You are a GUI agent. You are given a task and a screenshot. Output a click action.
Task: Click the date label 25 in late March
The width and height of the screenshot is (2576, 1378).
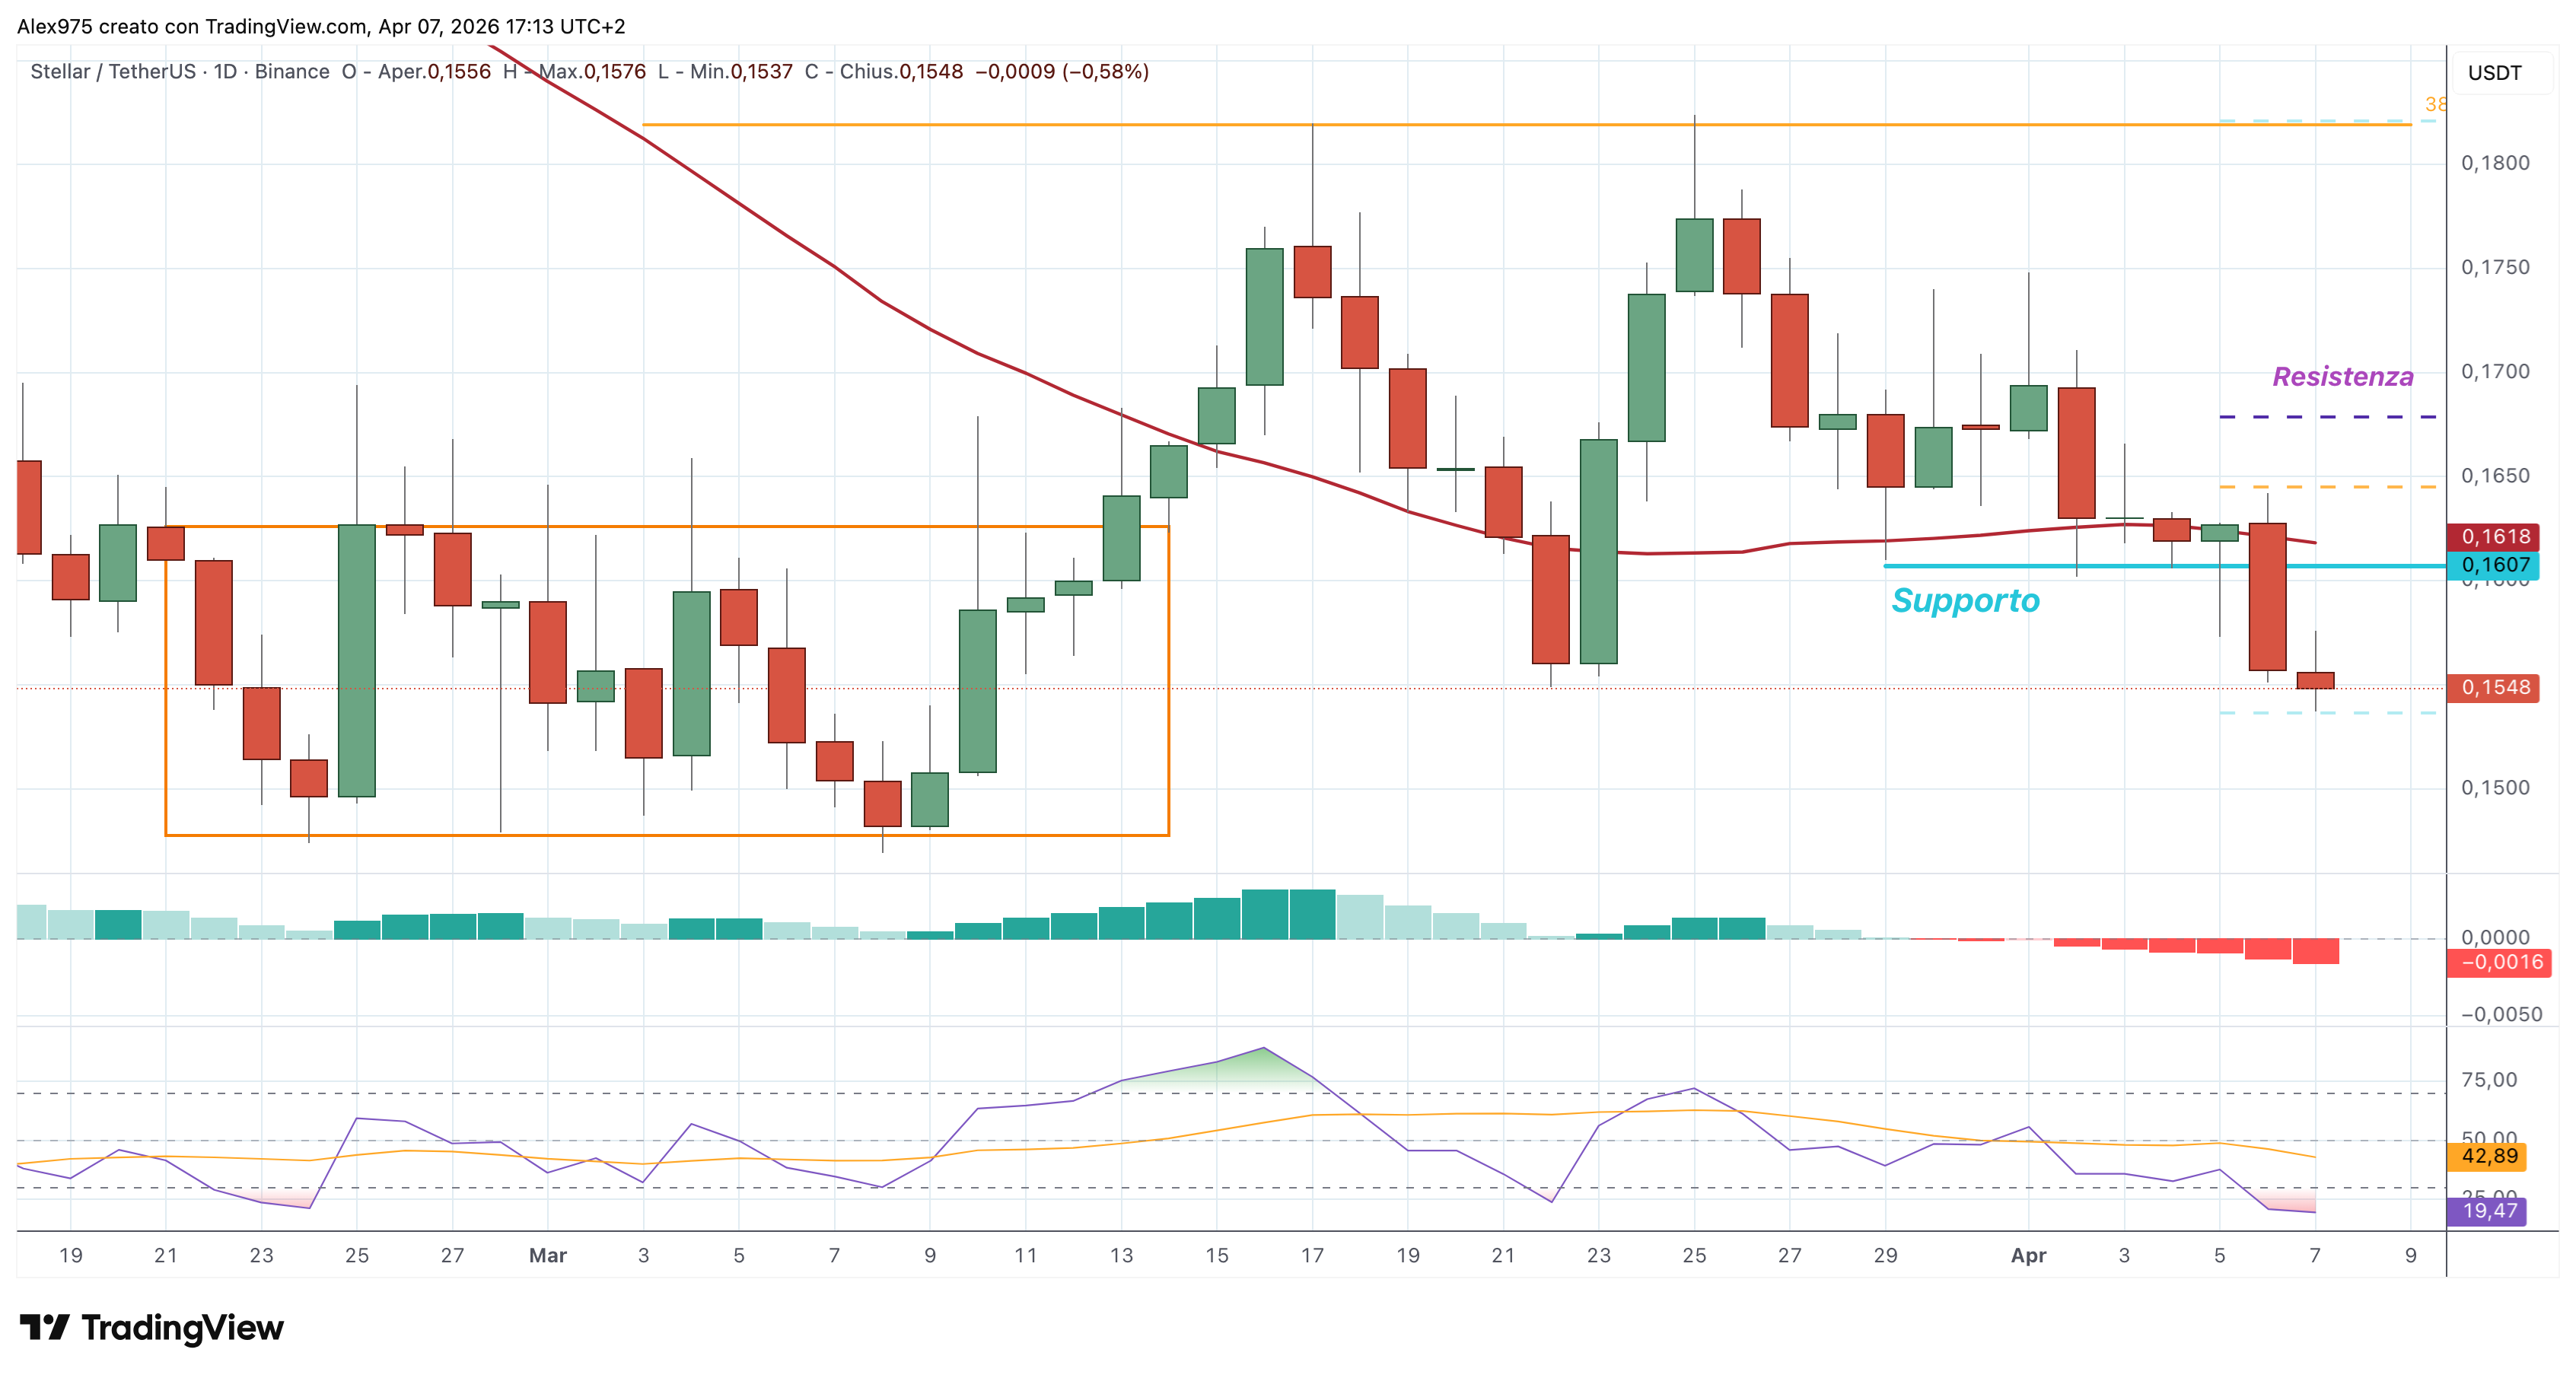[x=1694, y=1256]
